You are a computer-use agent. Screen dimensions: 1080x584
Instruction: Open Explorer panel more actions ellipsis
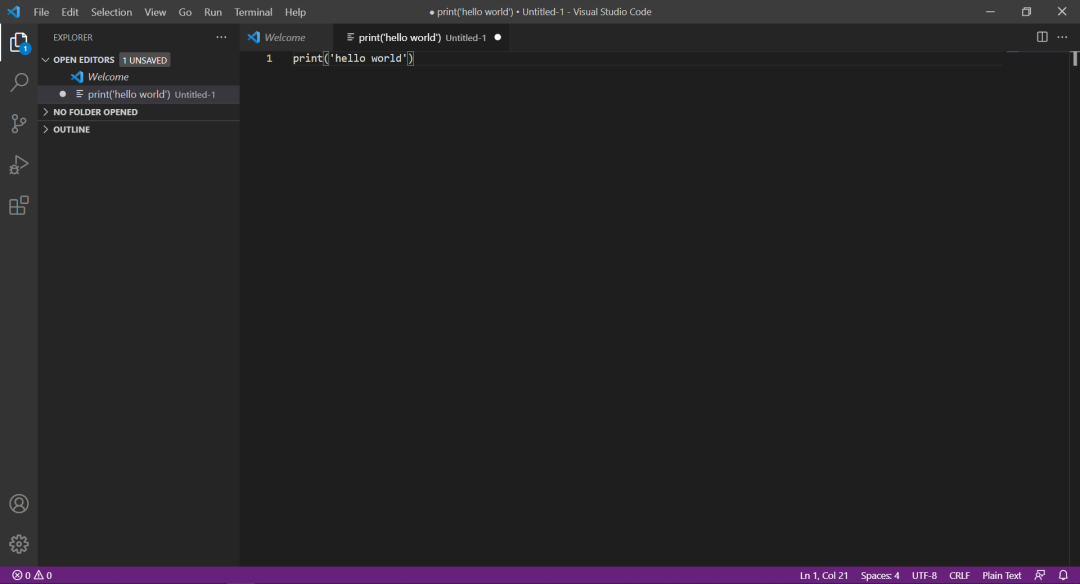[x=221, y=37]
